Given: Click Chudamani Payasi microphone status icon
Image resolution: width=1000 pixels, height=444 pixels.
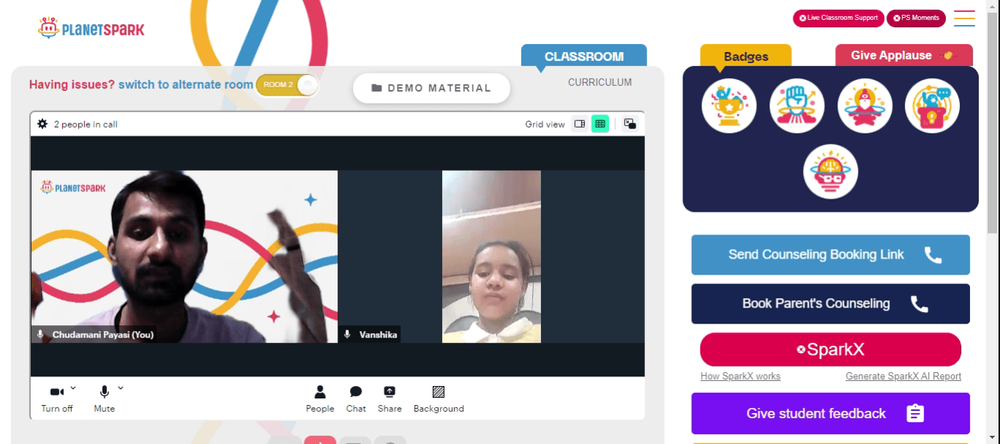Looking at the screenshot, I should (x=41, y=334).
